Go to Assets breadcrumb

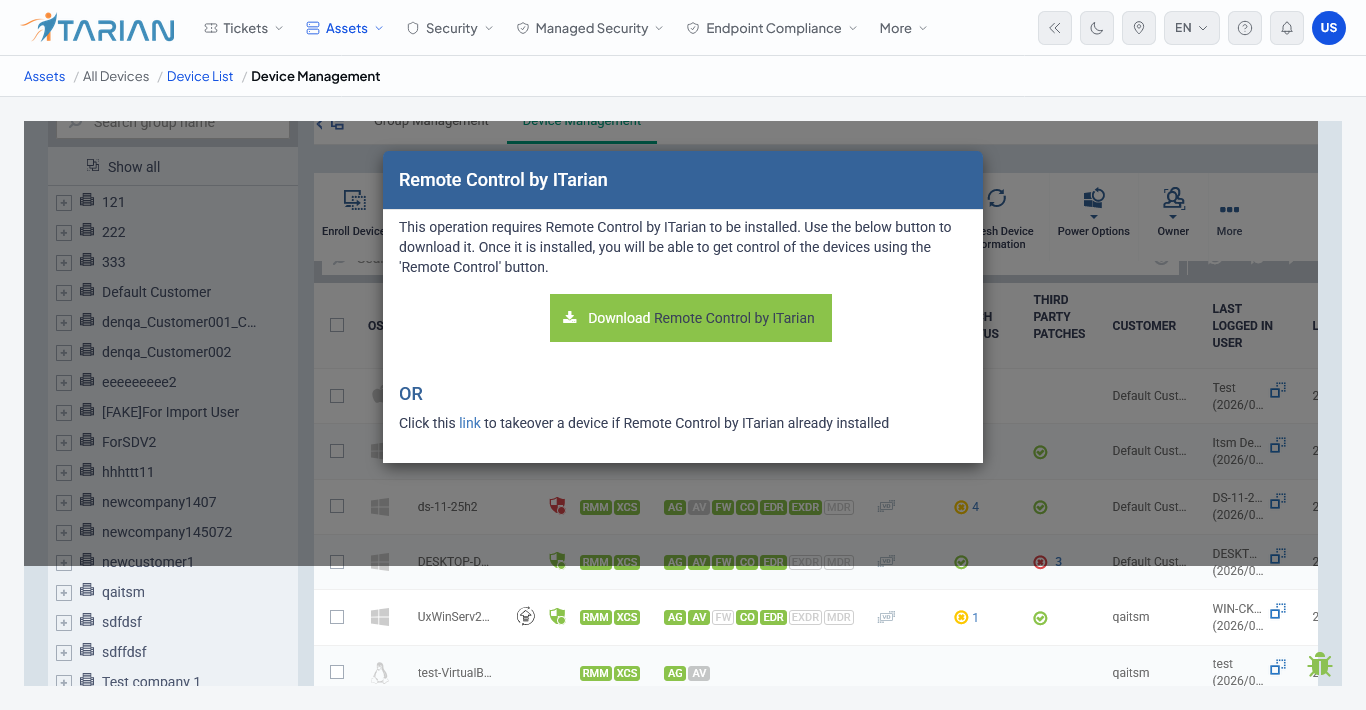[45, 76]
